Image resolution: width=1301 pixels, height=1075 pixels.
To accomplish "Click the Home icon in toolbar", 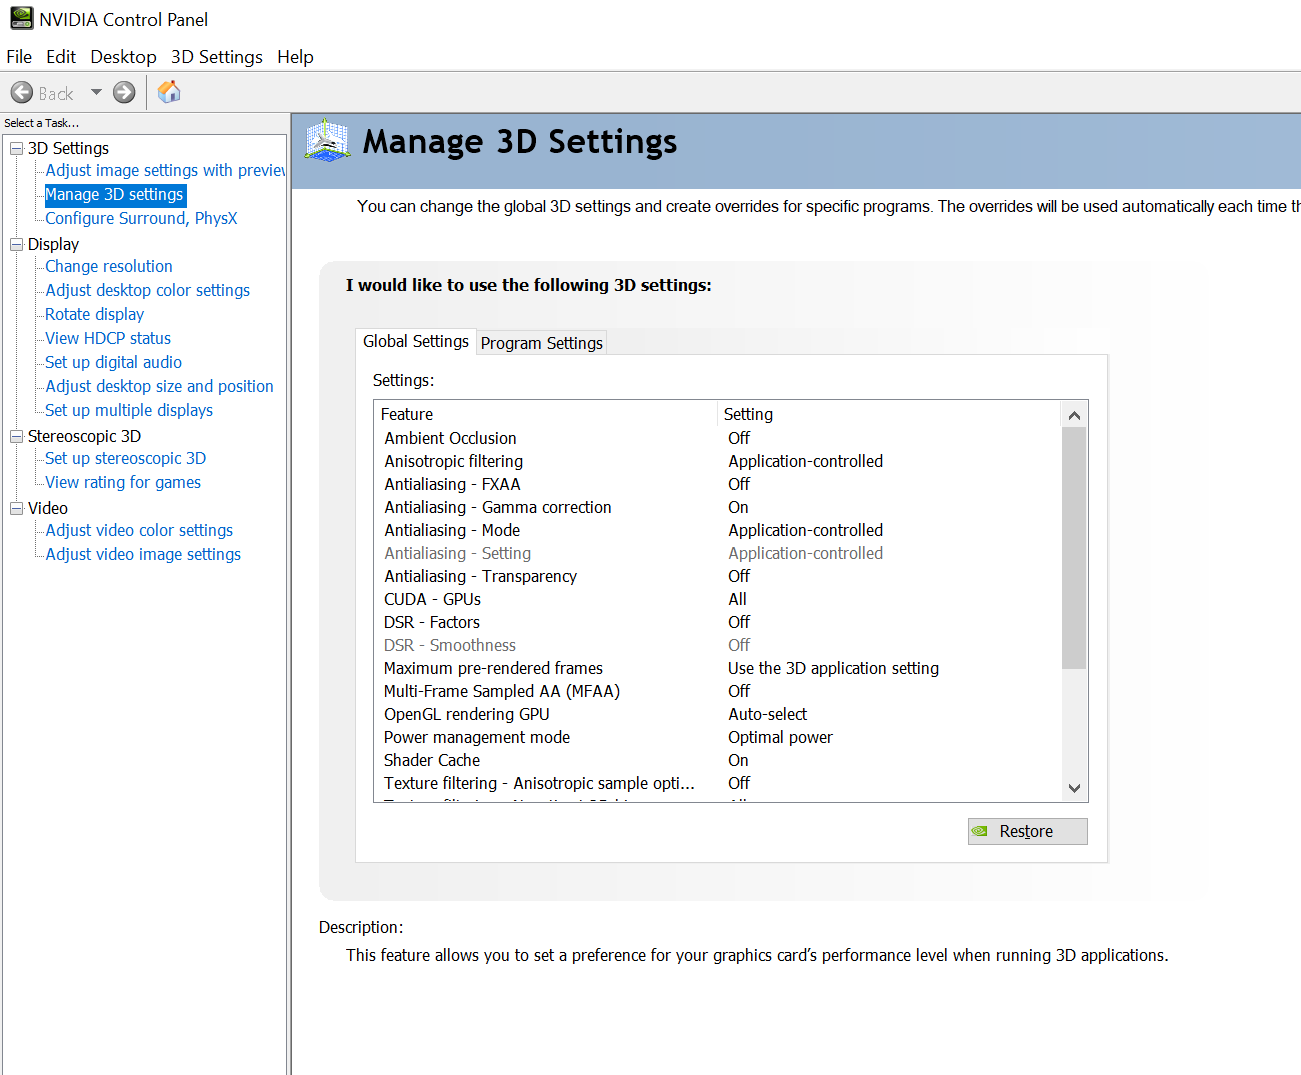I will coord(170,92).
